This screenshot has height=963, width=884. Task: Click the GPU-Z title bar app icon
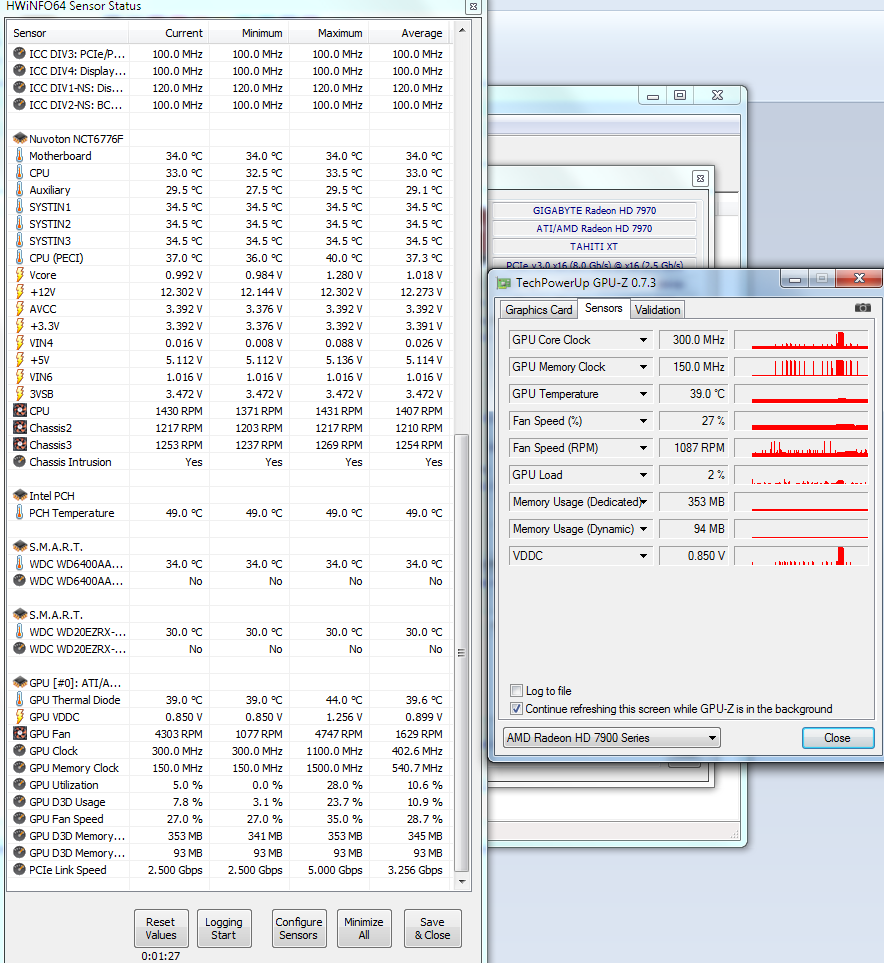(x=504, y=283)
